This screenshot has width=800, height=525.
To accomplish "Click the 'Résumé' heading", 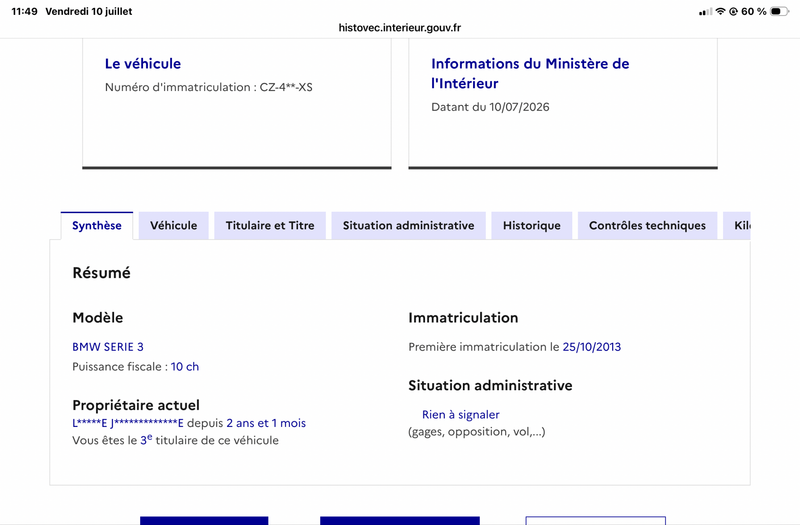I will [102, 273].
